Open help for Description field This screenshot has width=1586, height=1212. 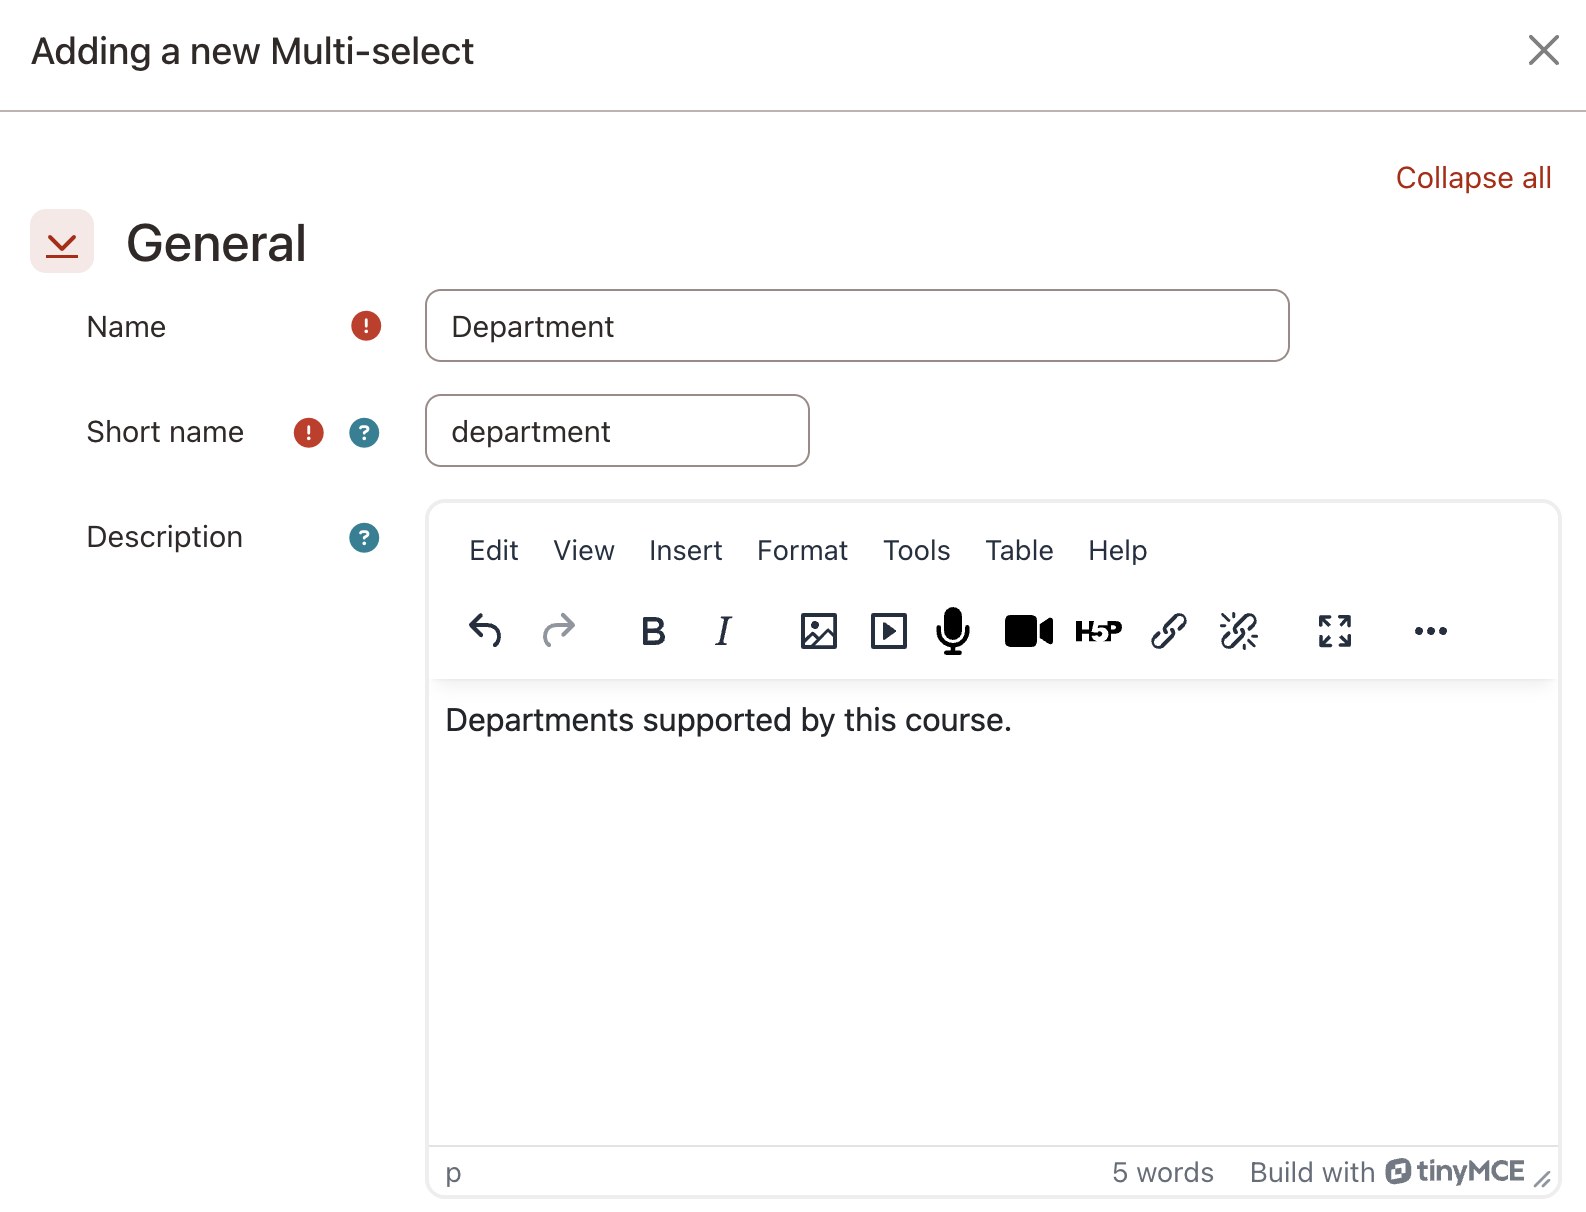364,538
